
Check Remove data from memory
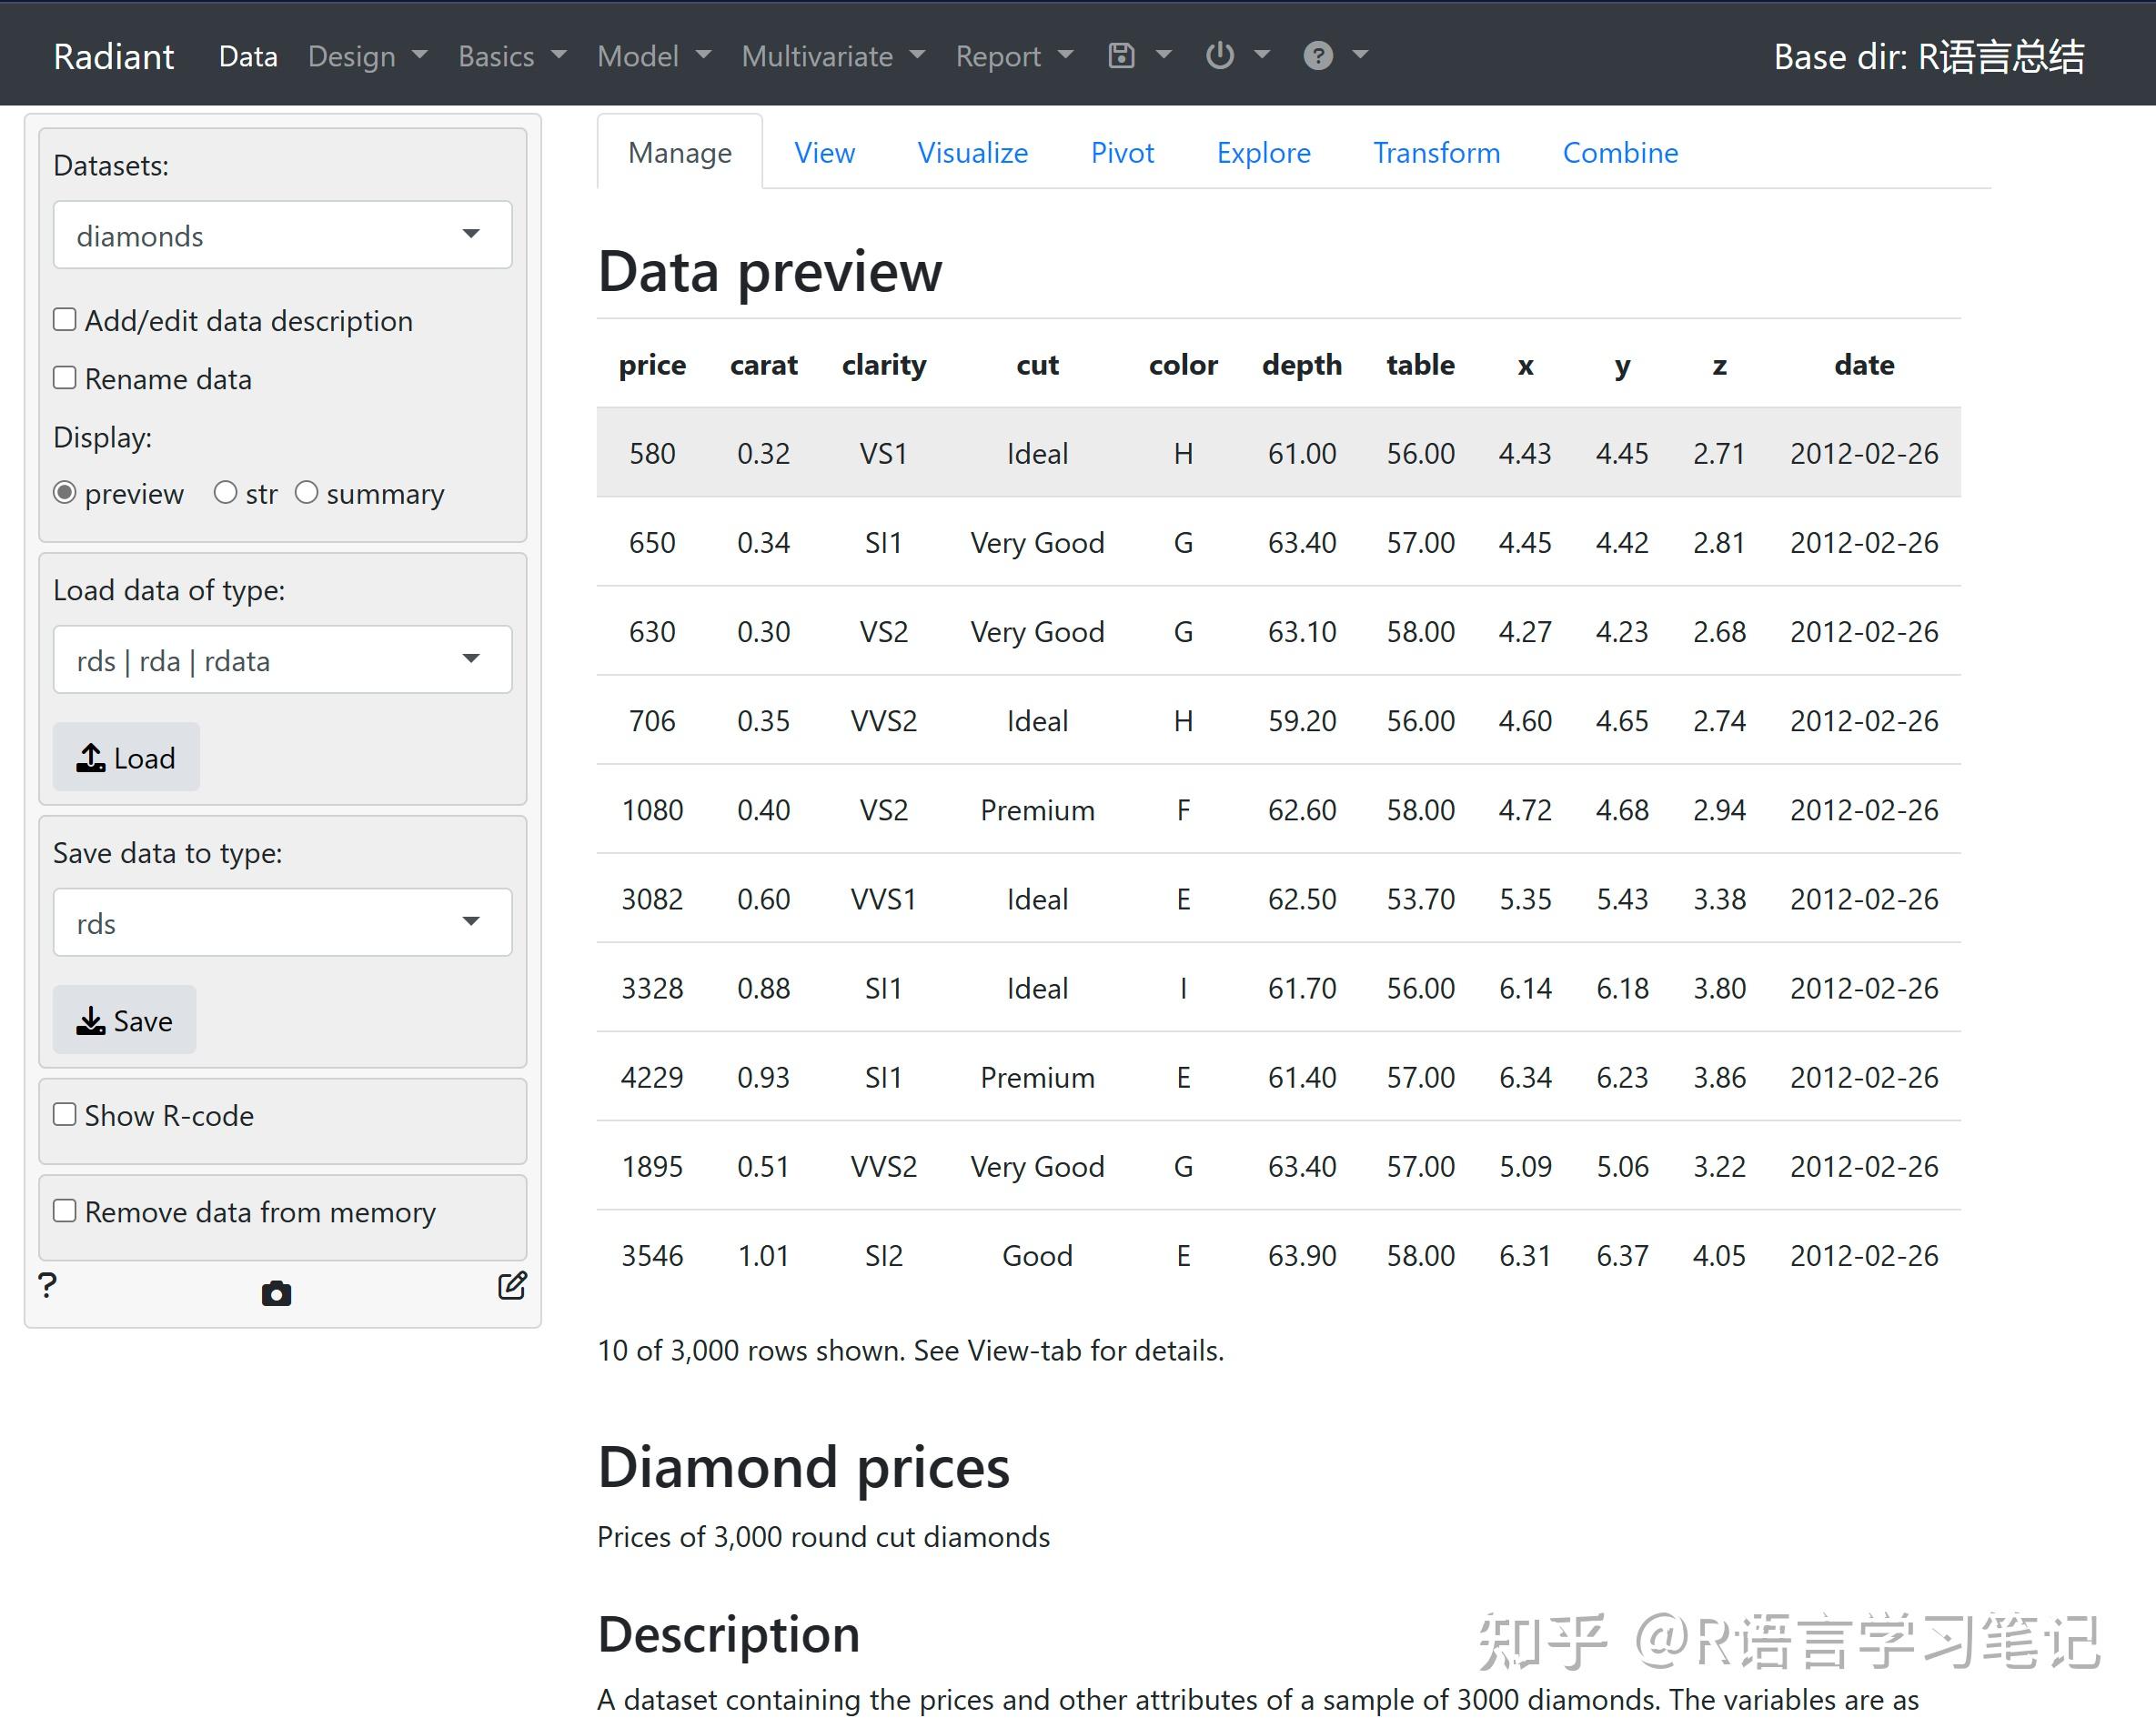pos(65,1212)
